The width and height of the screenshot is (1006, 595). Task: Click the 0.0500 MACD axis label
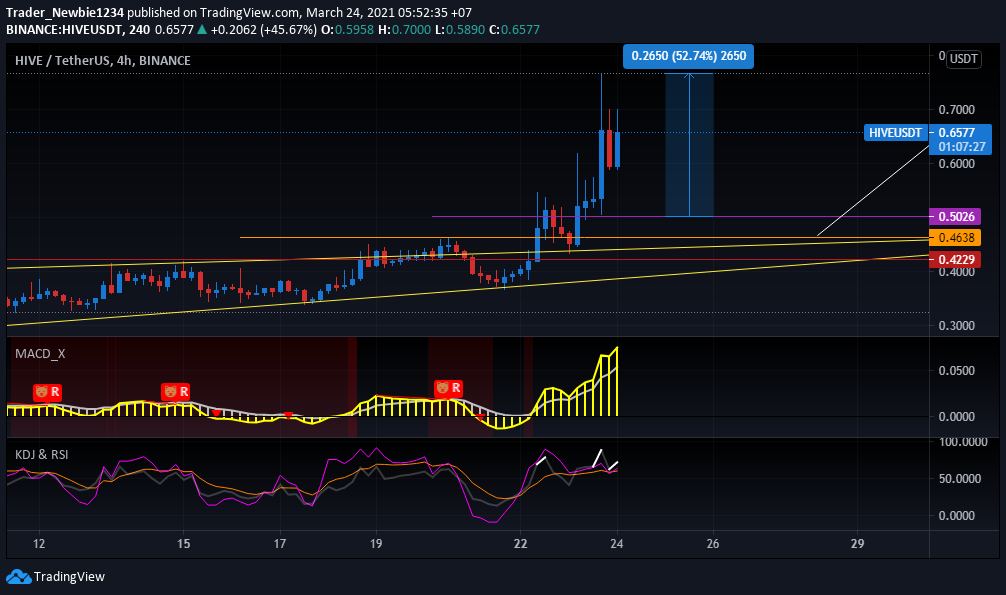957,370
